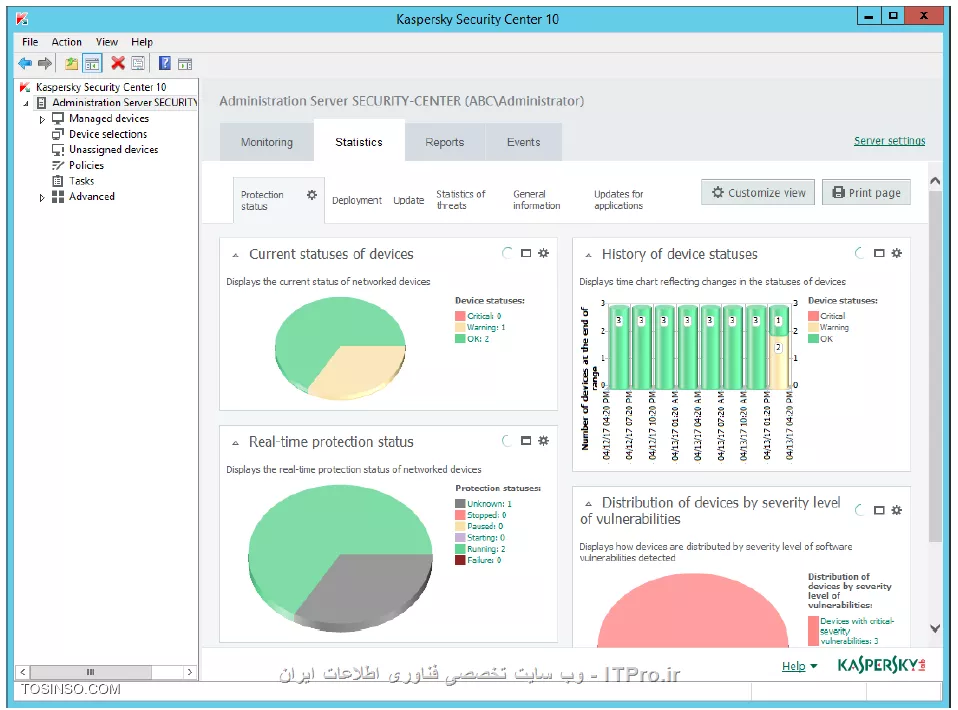The width and height of the screenshot is (958, 710).
Task: Click the Unknown gray swatch in Protection statuses legend
Action: tap(460, 503)
